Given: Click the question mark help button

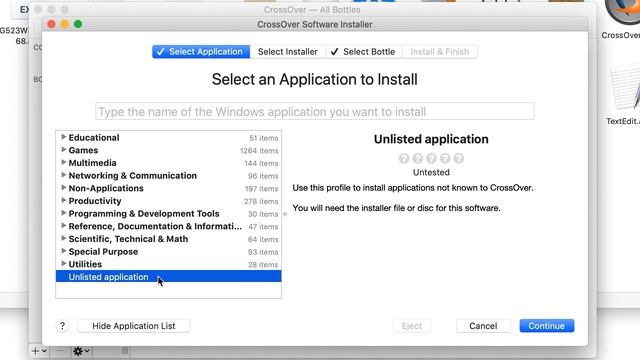Looking at the screenshot, I should 62,326.
